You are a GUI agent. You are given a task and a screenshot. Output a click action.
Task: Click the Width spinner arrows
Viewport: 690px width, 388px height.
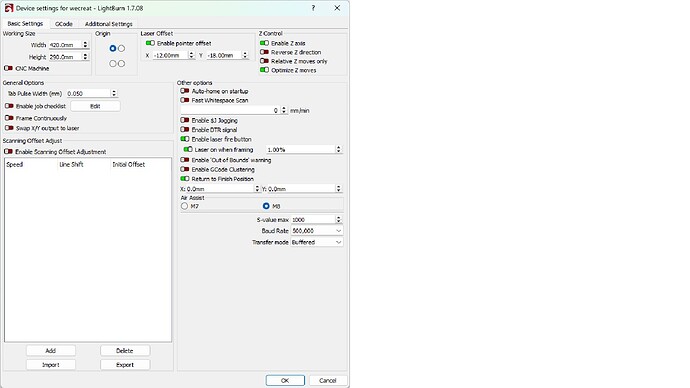[x=85, y=45]
